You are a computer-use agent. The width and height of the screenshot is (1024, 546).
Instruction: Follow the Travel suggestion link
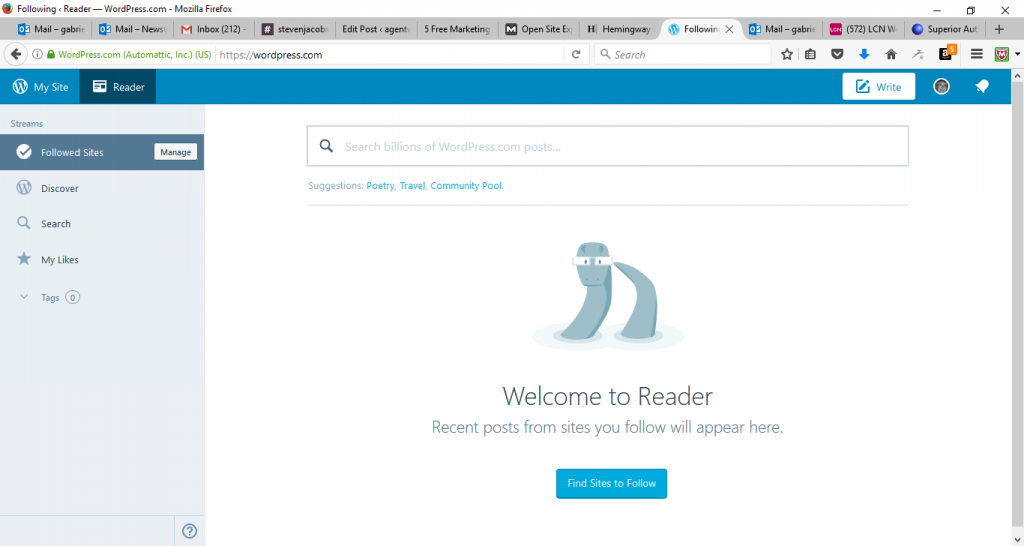412,185
